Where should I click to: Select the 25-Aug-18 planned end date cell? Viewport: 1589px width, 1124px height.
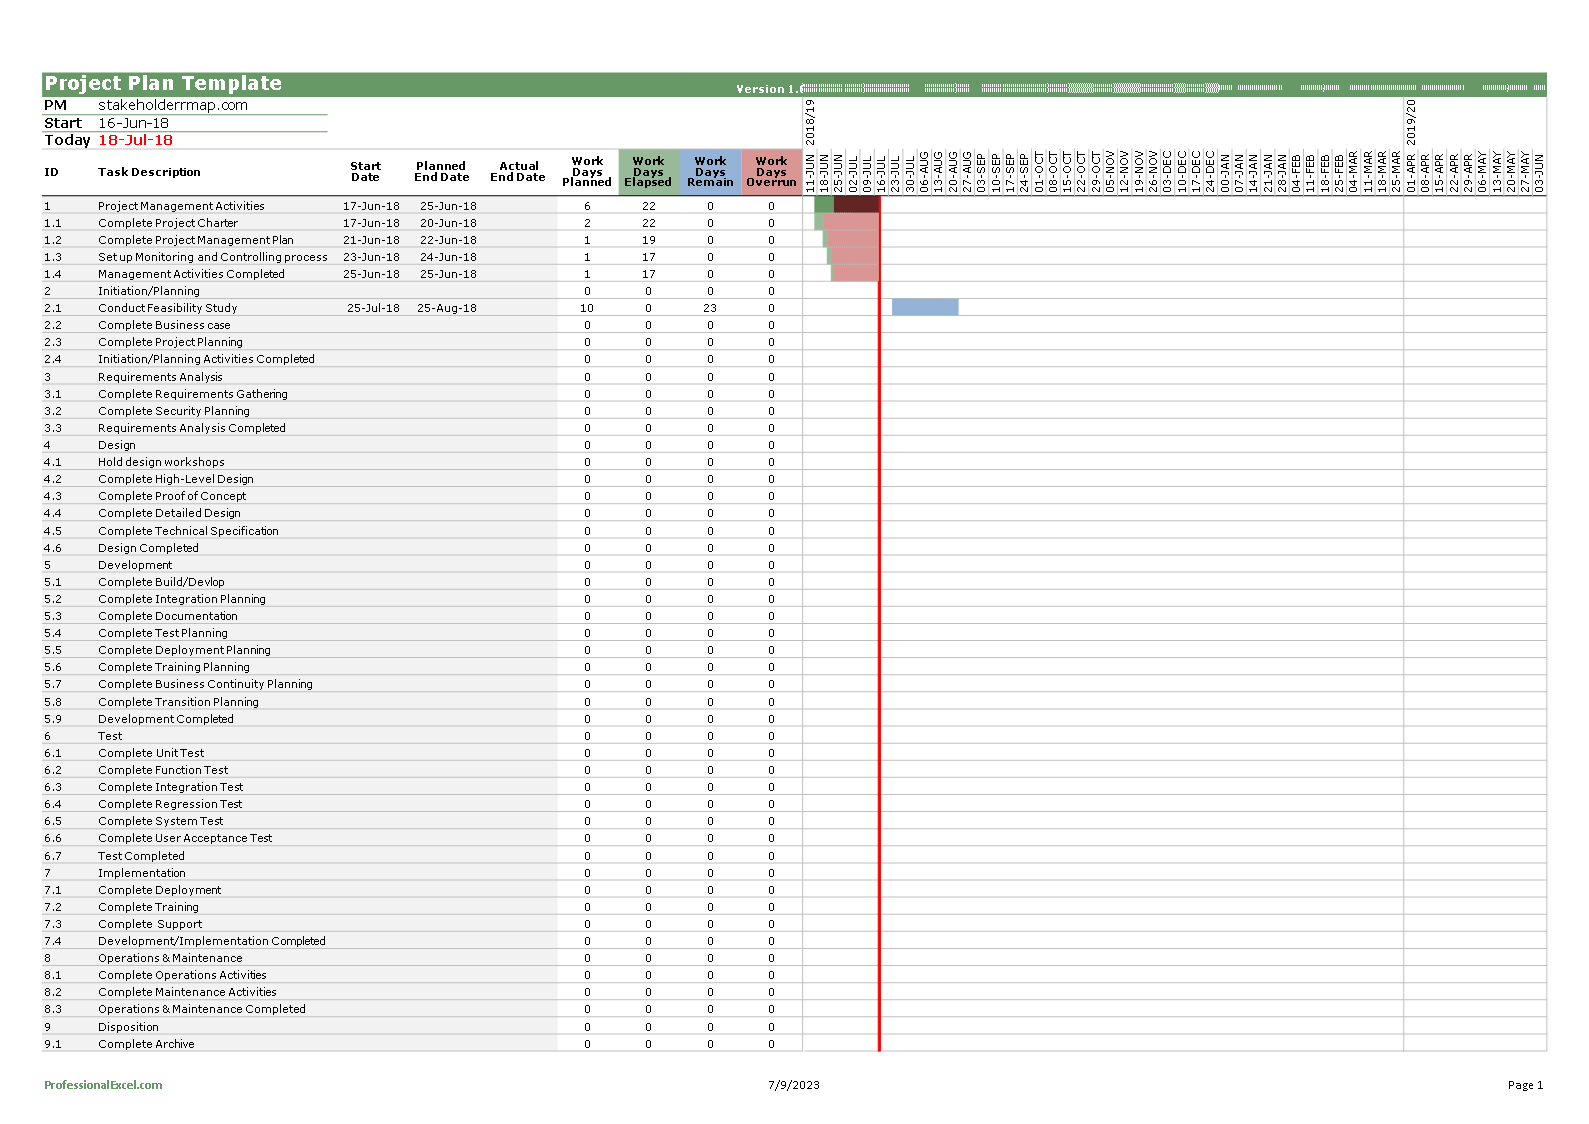pyautogui.click(x=447, y=308)
